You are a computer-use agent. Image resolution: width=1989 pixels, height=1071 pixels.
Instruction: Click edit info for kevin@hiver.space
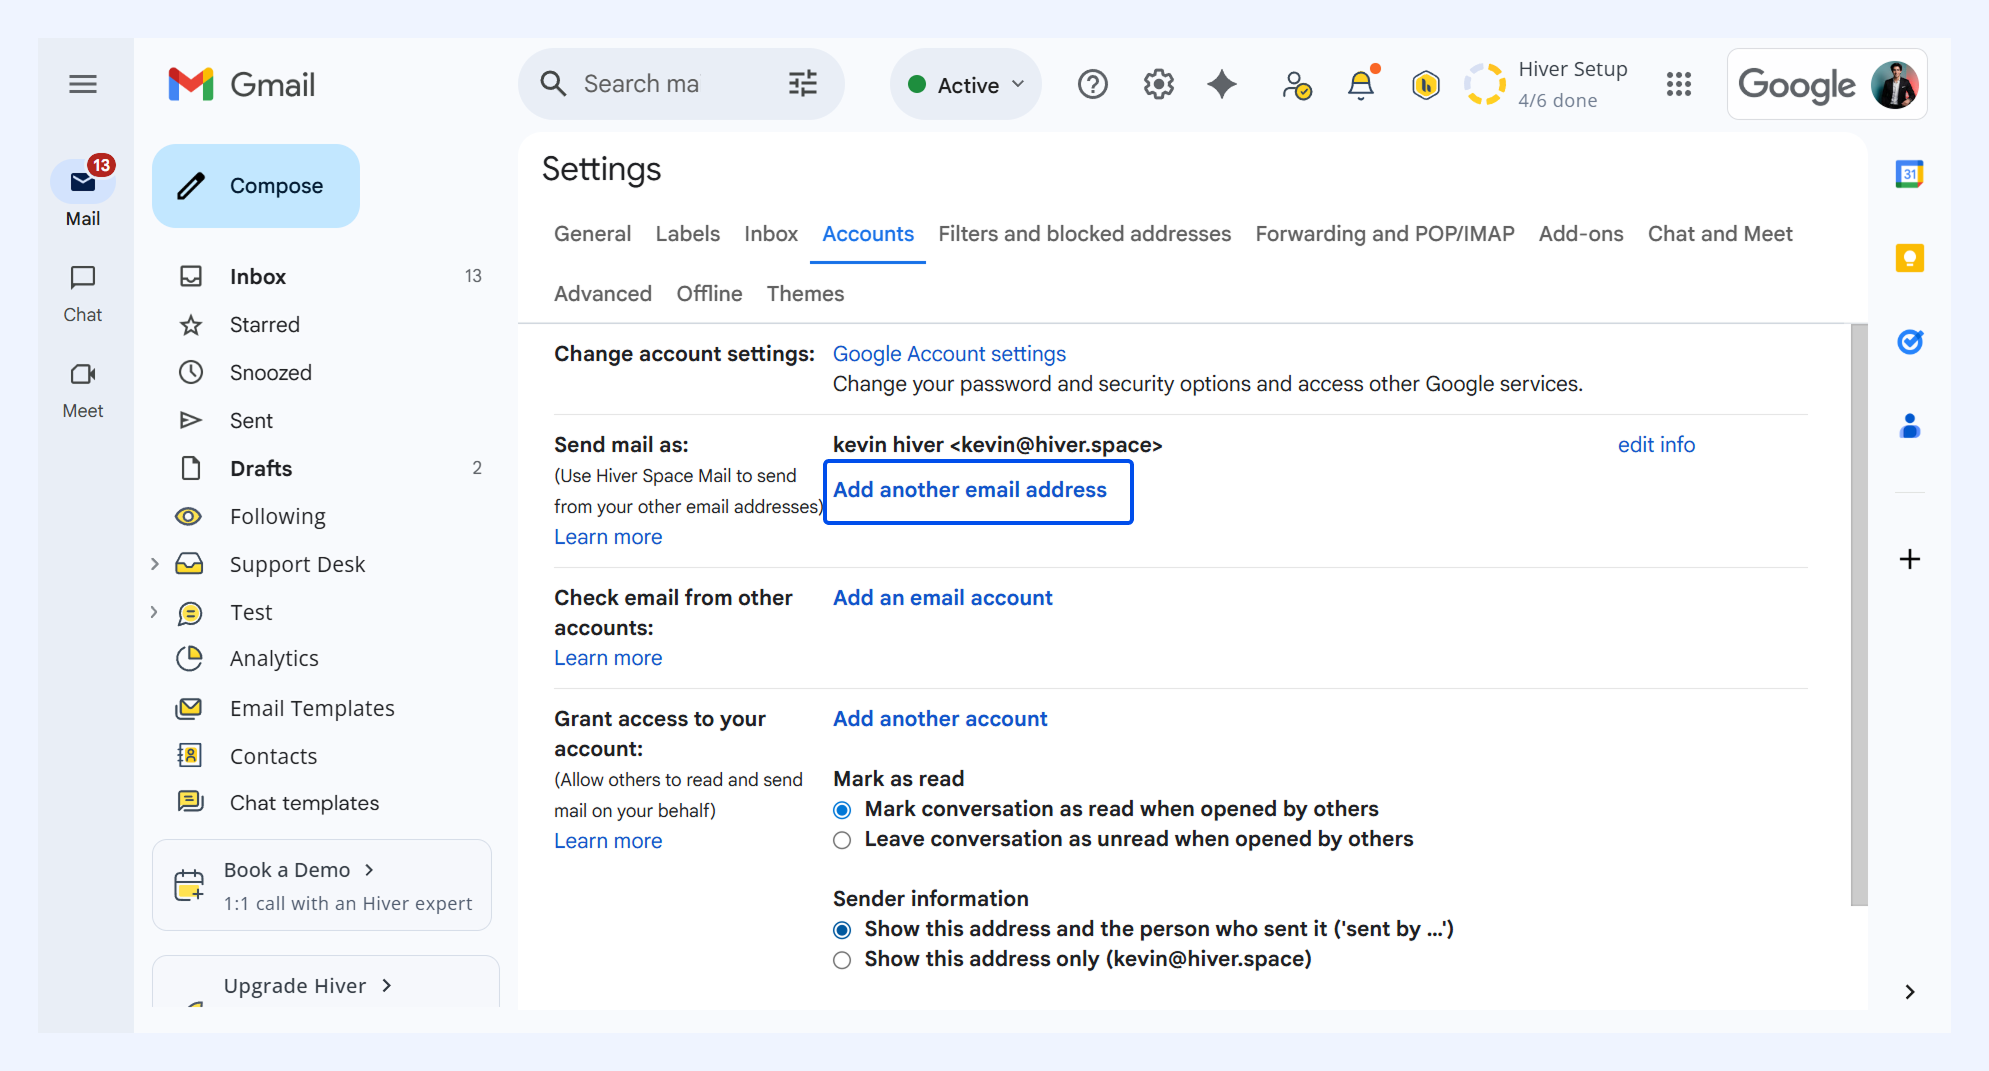click(x=1656, y=445)
